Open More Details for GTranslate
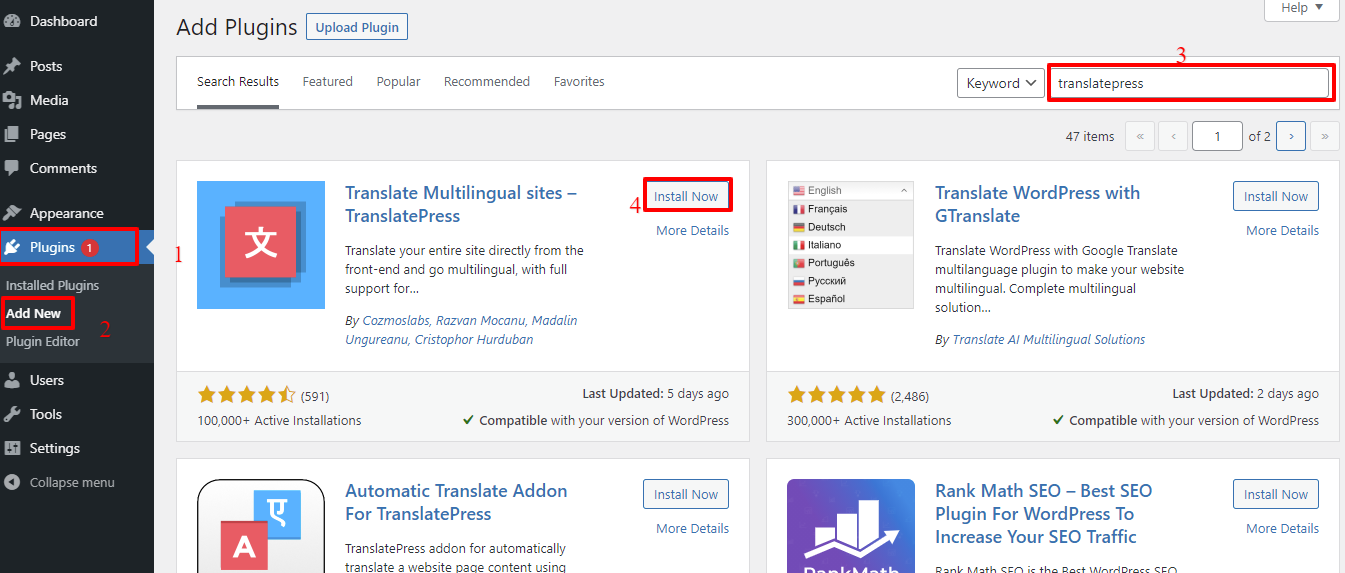This screenshot has height=573, width=1345. (1282, 230)
